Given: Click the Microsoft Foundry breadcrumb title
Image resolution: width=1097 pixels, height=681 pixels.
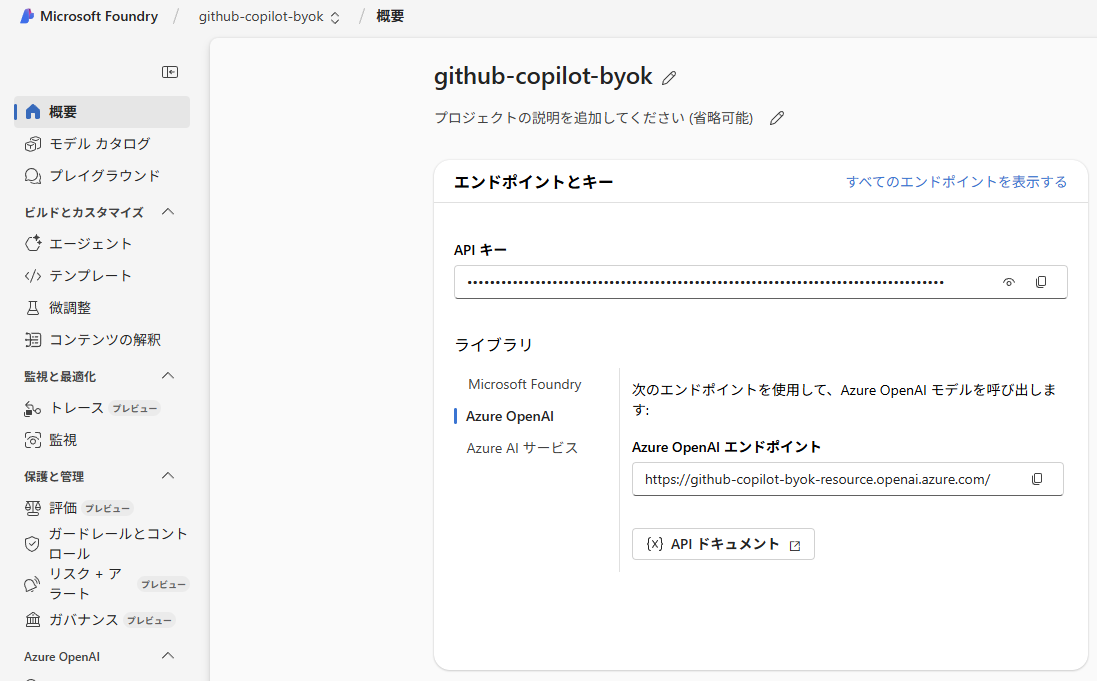Looking at the screenshot, I should [99, 16].
